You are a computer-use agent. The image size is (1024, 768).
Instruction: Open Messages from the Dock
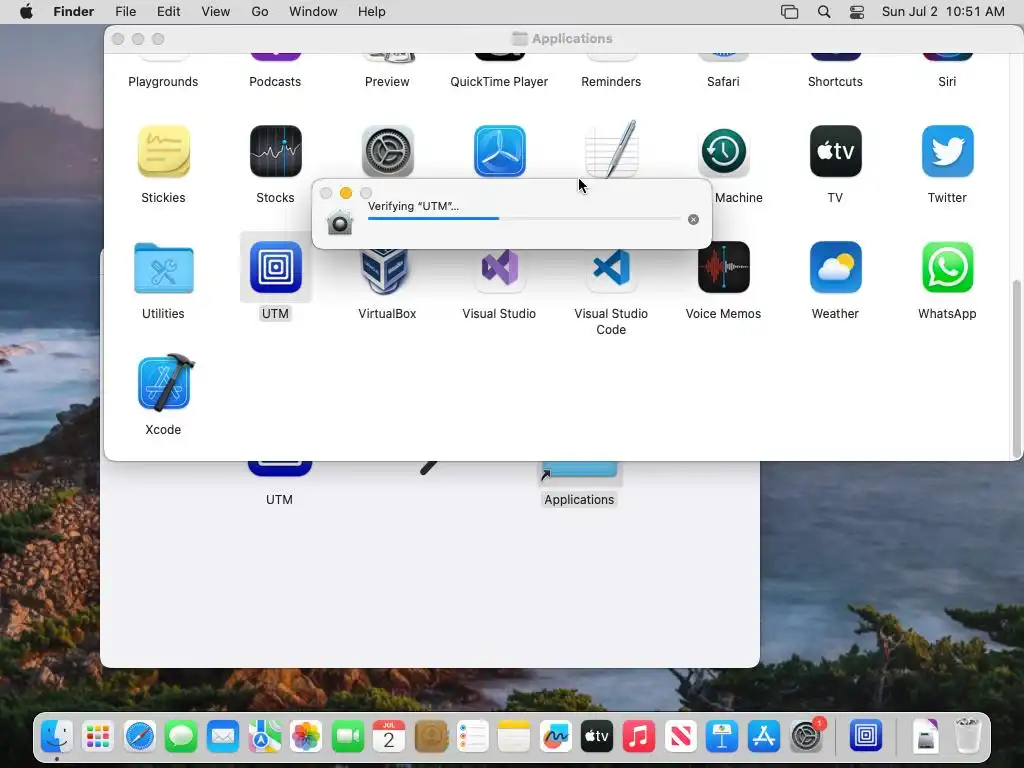[181, 737]
